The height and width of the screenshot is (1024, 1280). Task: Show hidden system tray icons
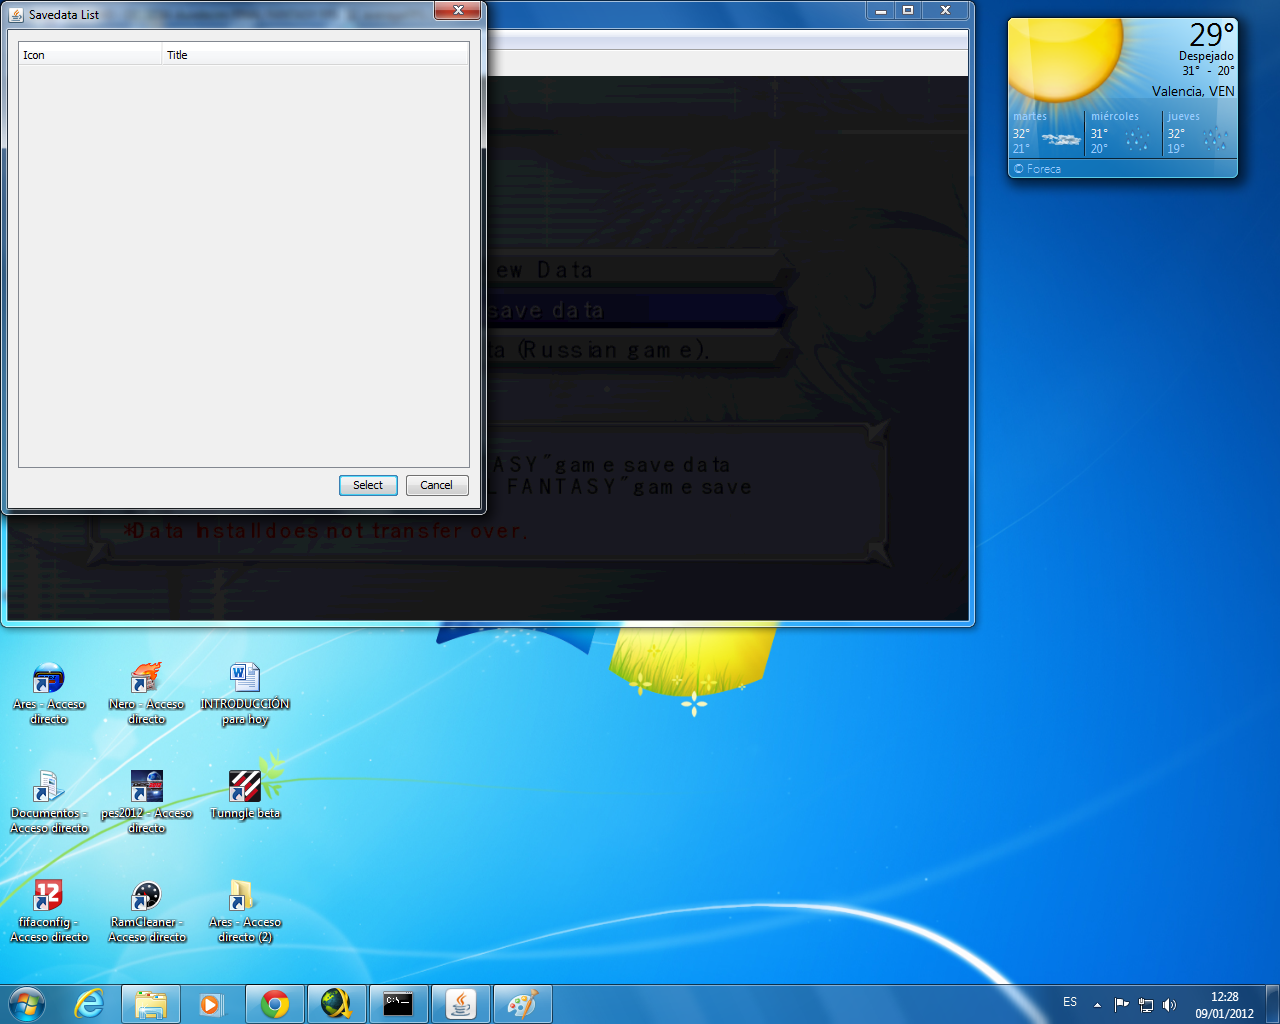point(1097,1004)
